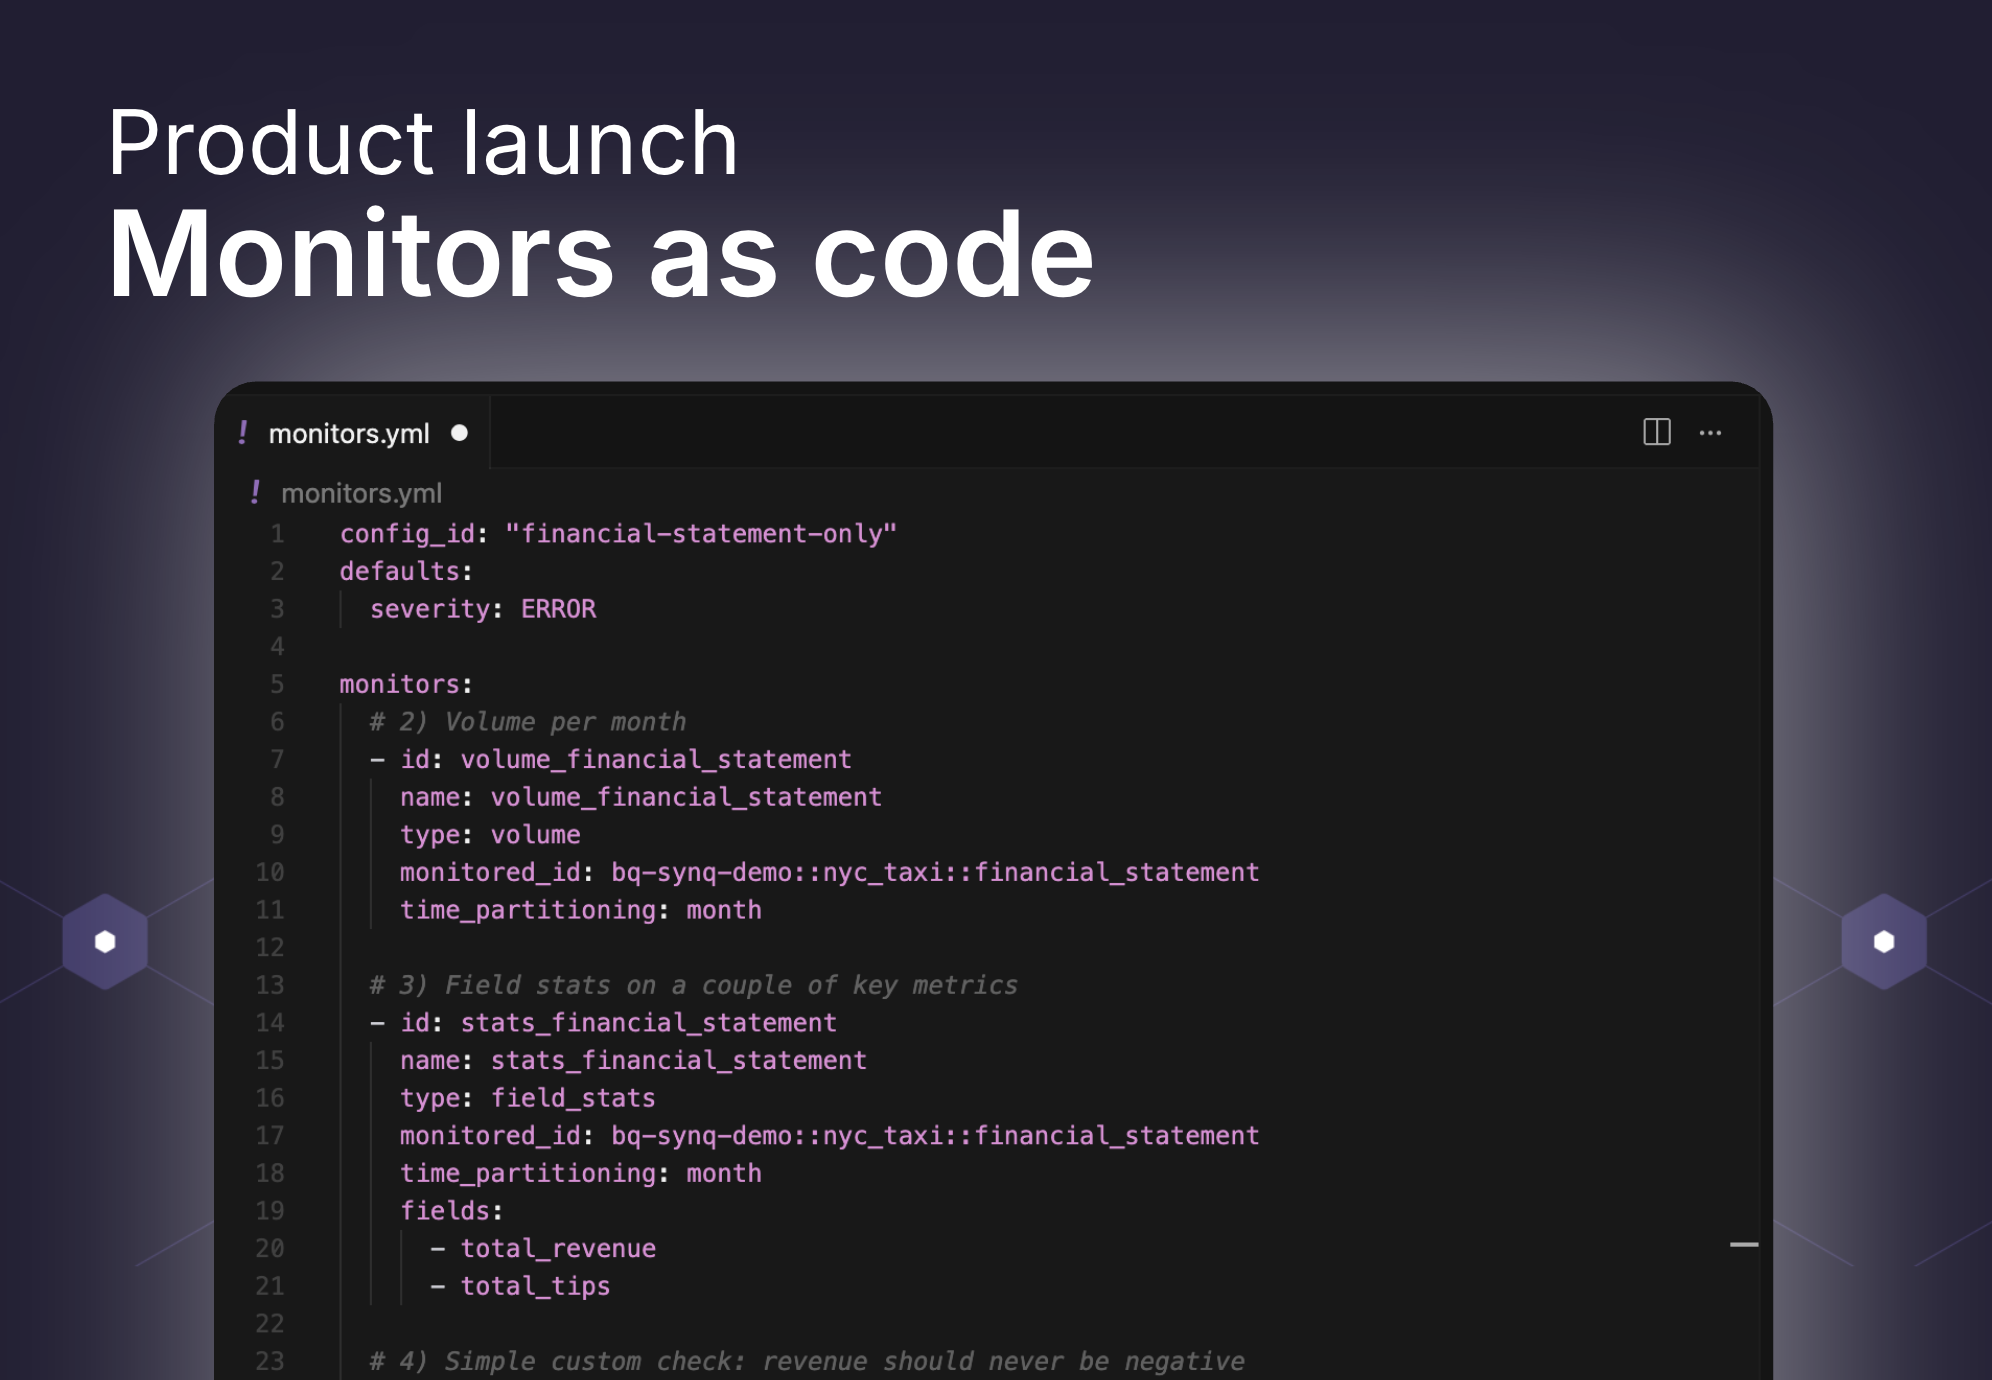Screen dimensions: 1992x1380
Task: Click the split editor icon
Action: 1656,432
